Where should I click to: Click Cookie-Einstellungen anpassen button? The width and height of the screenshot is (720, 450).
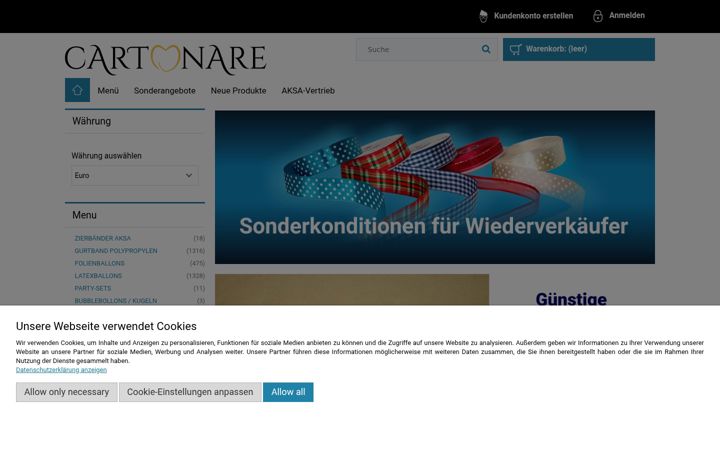click(x=190, y=392)
